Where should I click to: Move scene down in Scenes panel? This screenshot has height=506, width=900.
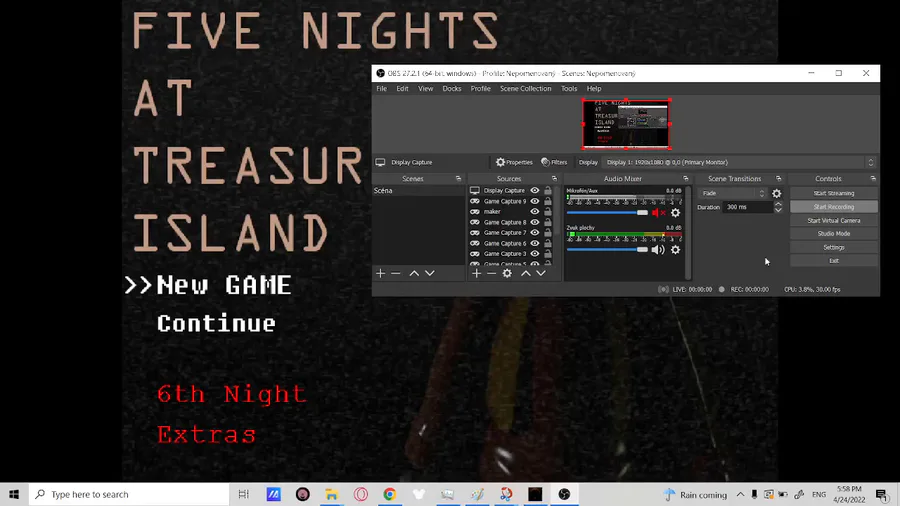pos(429,274)
